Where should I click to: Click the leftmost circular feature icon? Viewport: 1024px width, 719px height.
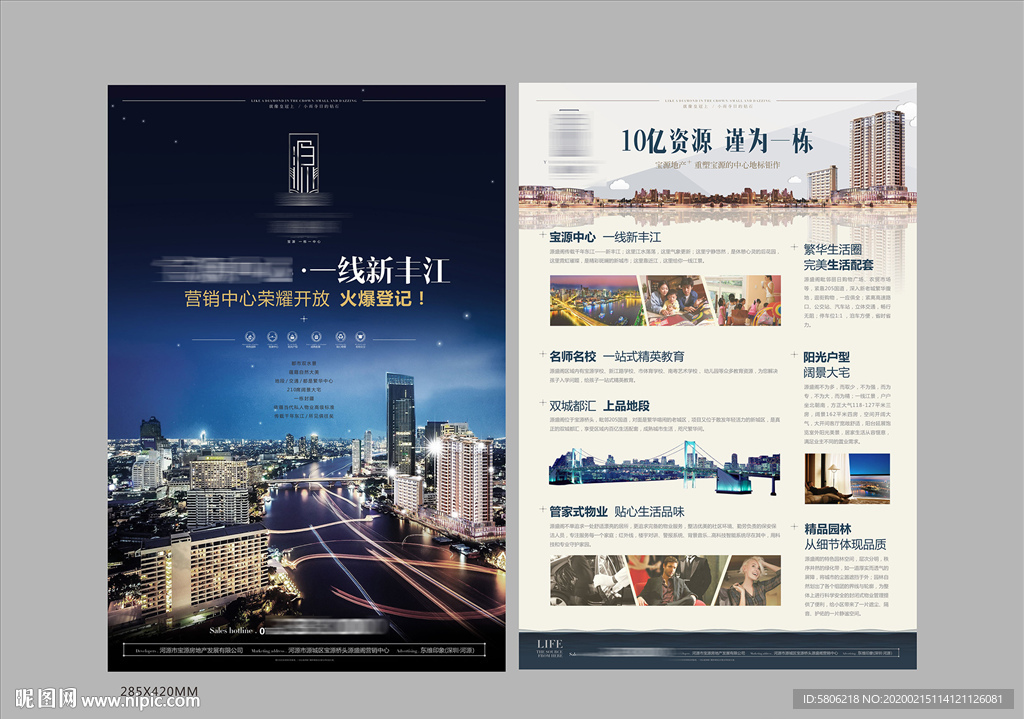coord(250,337)
